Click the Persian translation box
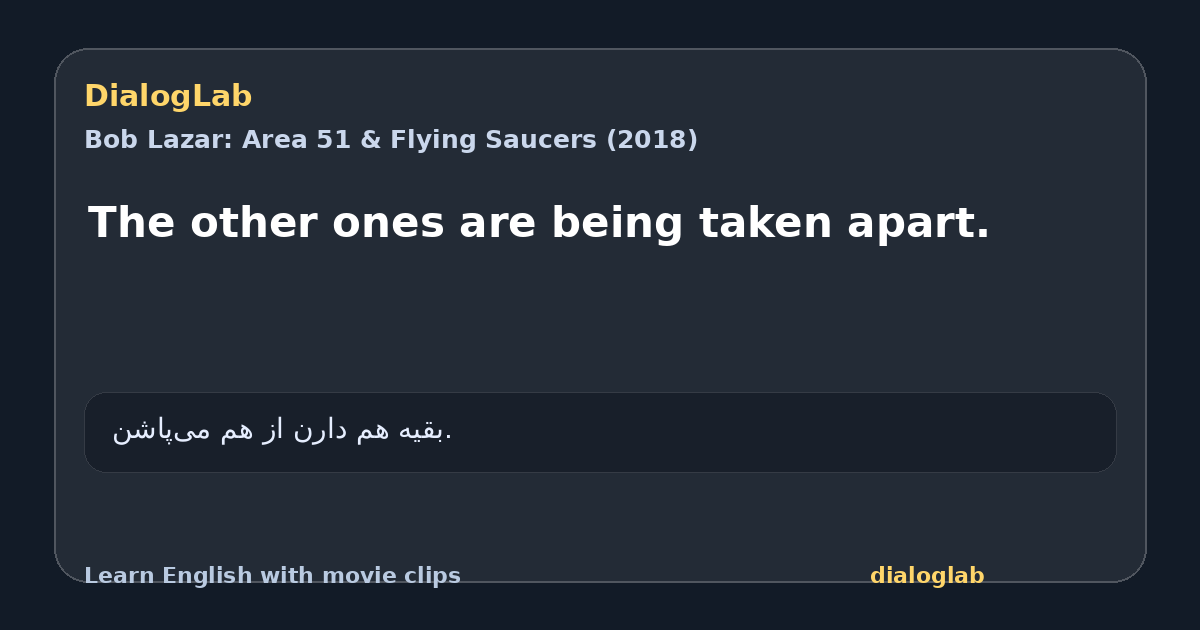The height and width of the screenshot is (630, 1200). (600, 432)
